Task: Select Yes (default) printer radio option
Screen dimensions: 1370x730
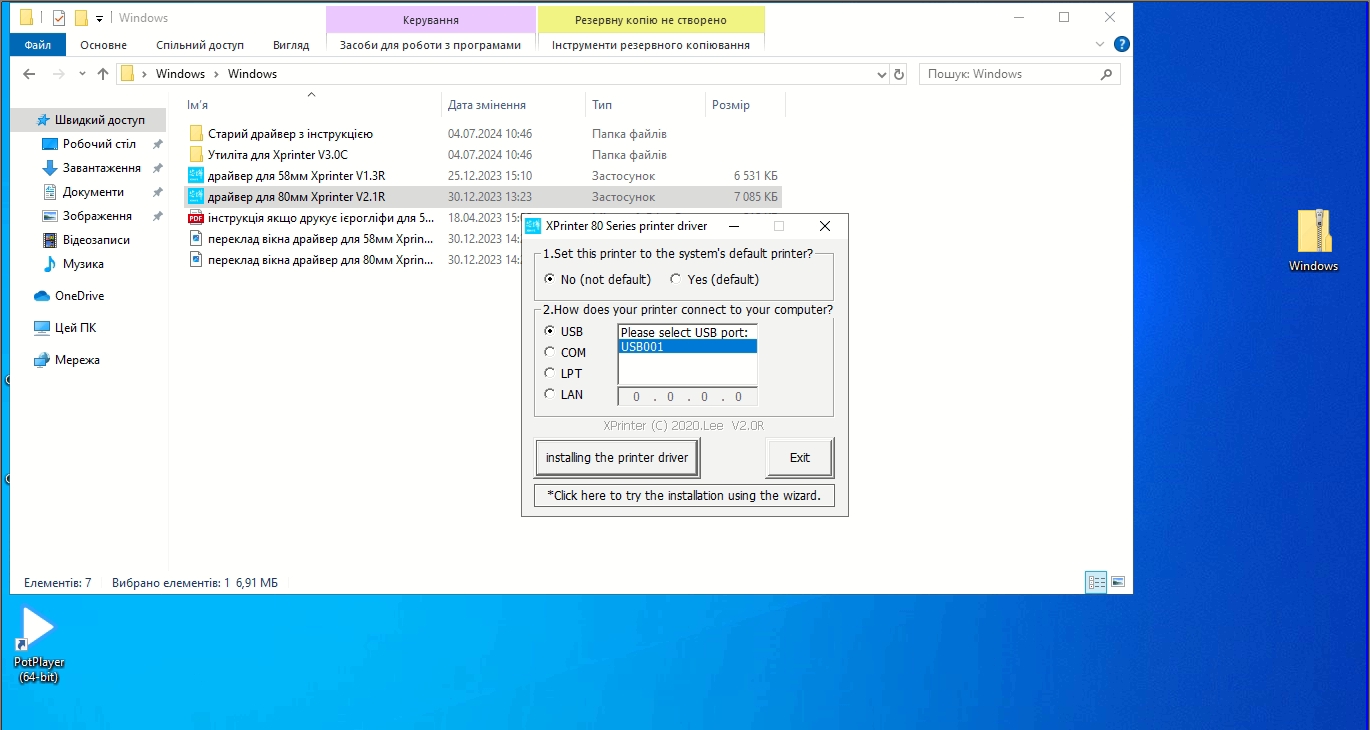Action: (676, 280)
